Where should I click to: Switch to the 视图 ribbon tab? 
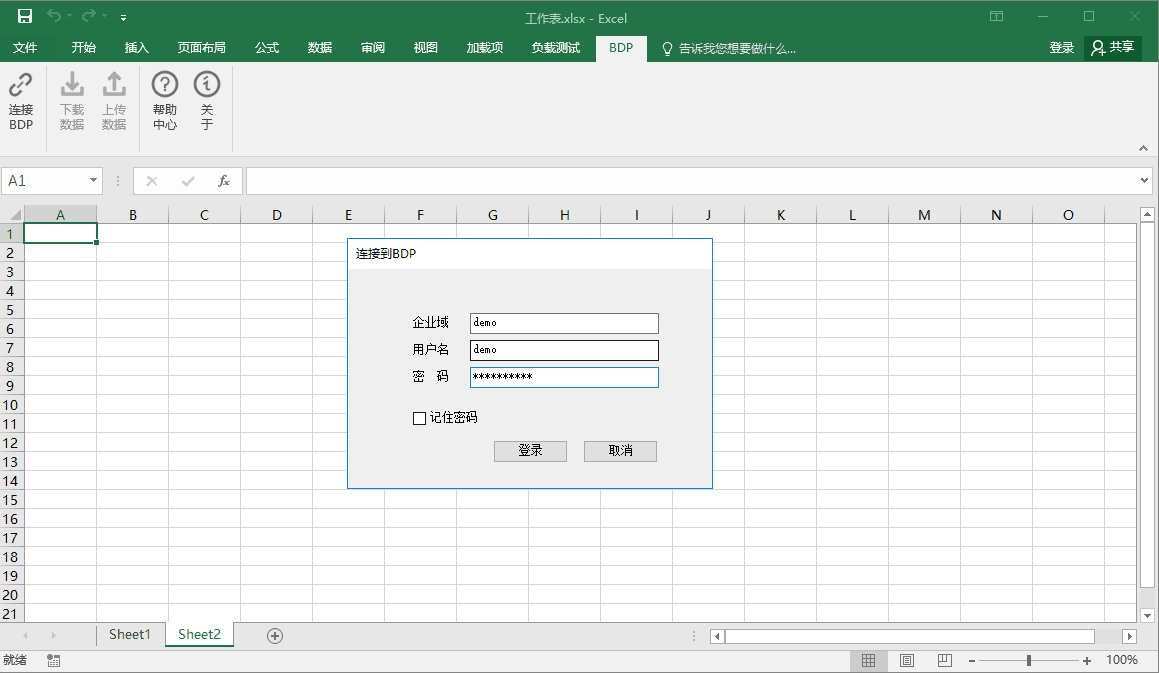(426, 48)
